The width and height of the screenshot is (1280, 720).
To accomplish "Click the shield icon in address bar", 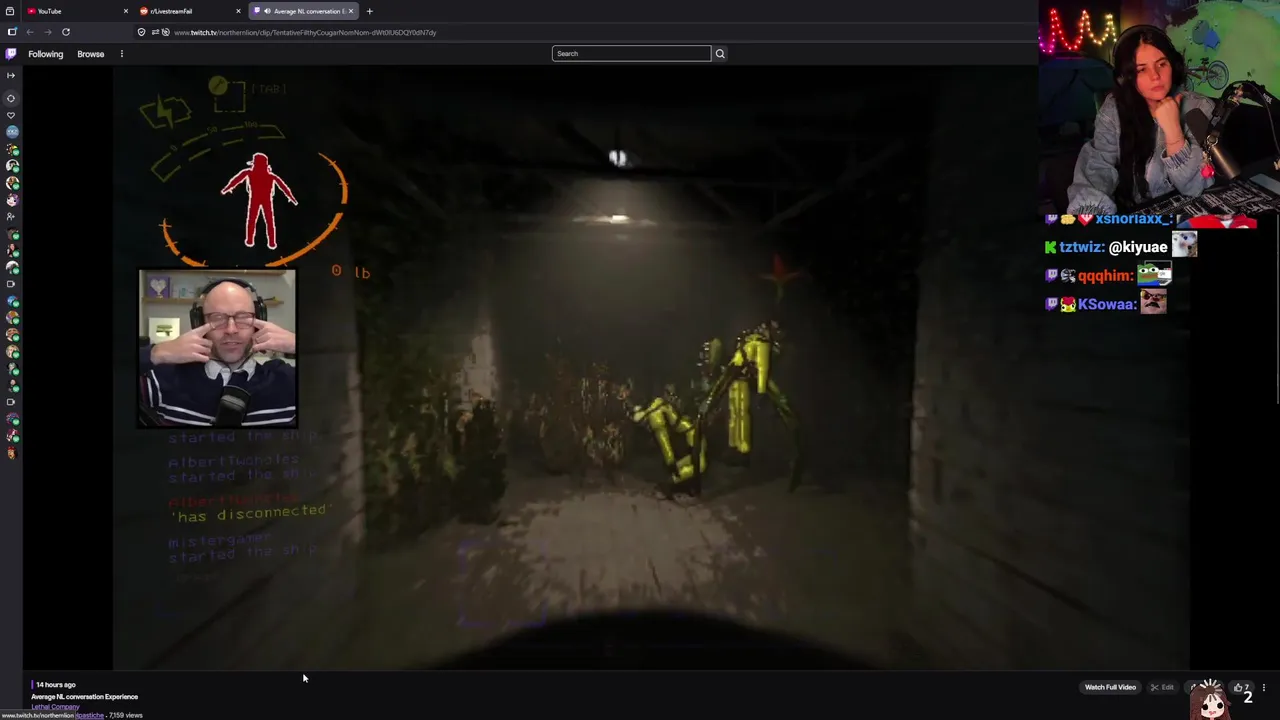I will click(x=141, y=32).
